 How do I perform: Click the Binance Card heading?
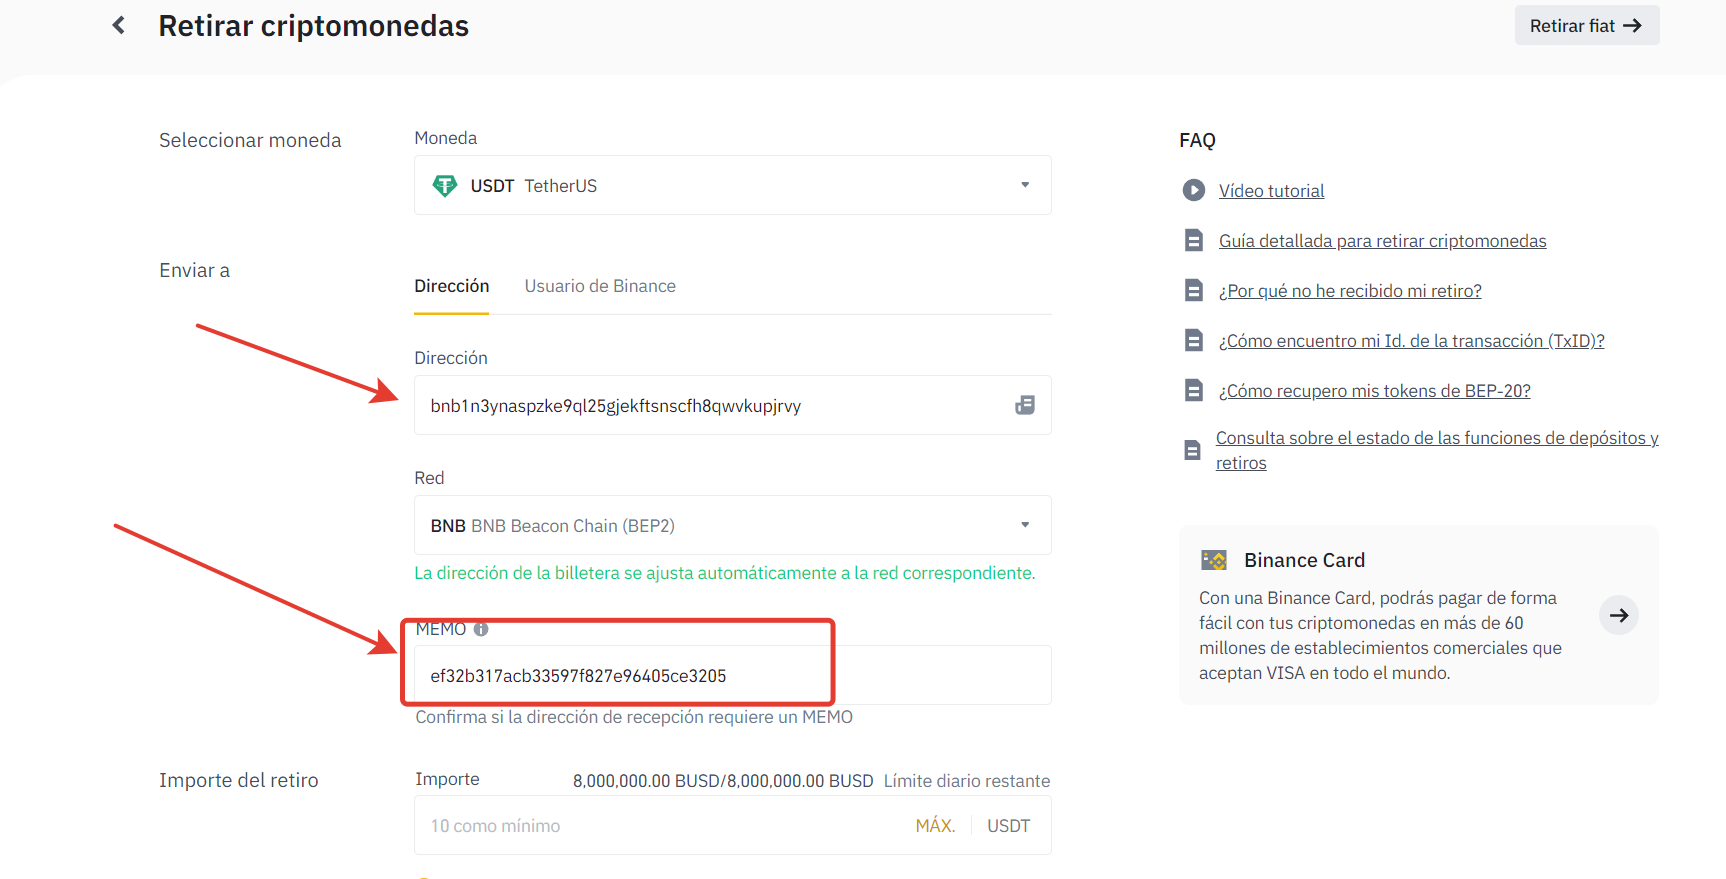[x=1304, y=560]
